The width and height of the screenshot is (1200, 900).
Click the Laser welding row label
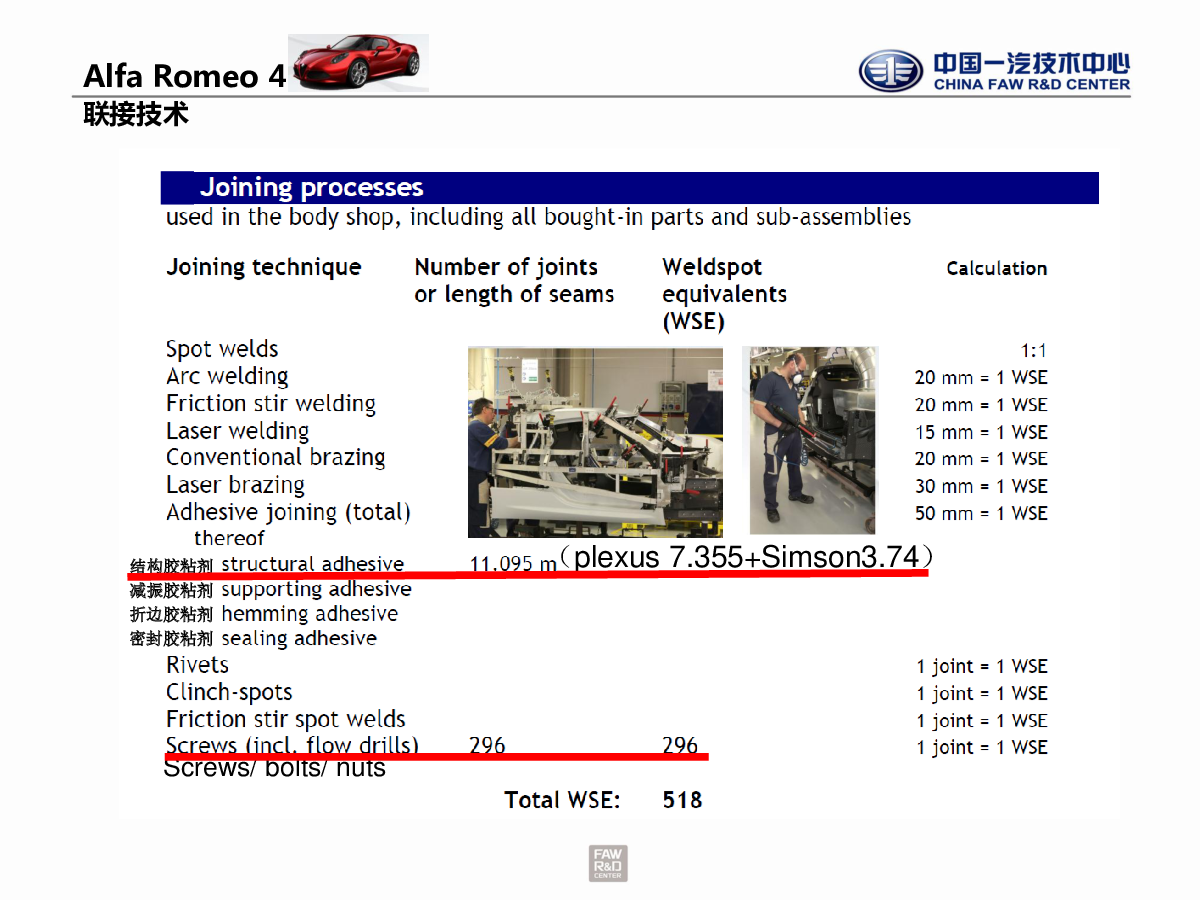(x=237, y=431)
